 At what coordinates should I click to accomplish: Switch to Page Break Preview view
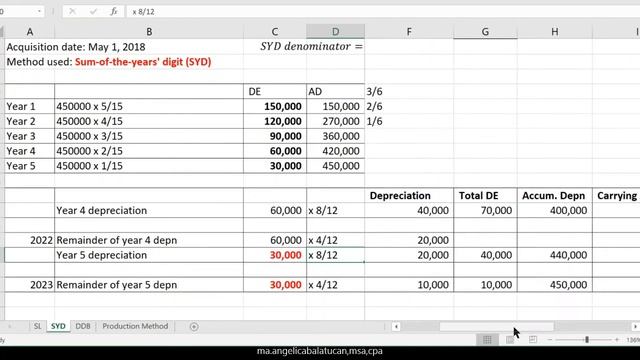533,340
